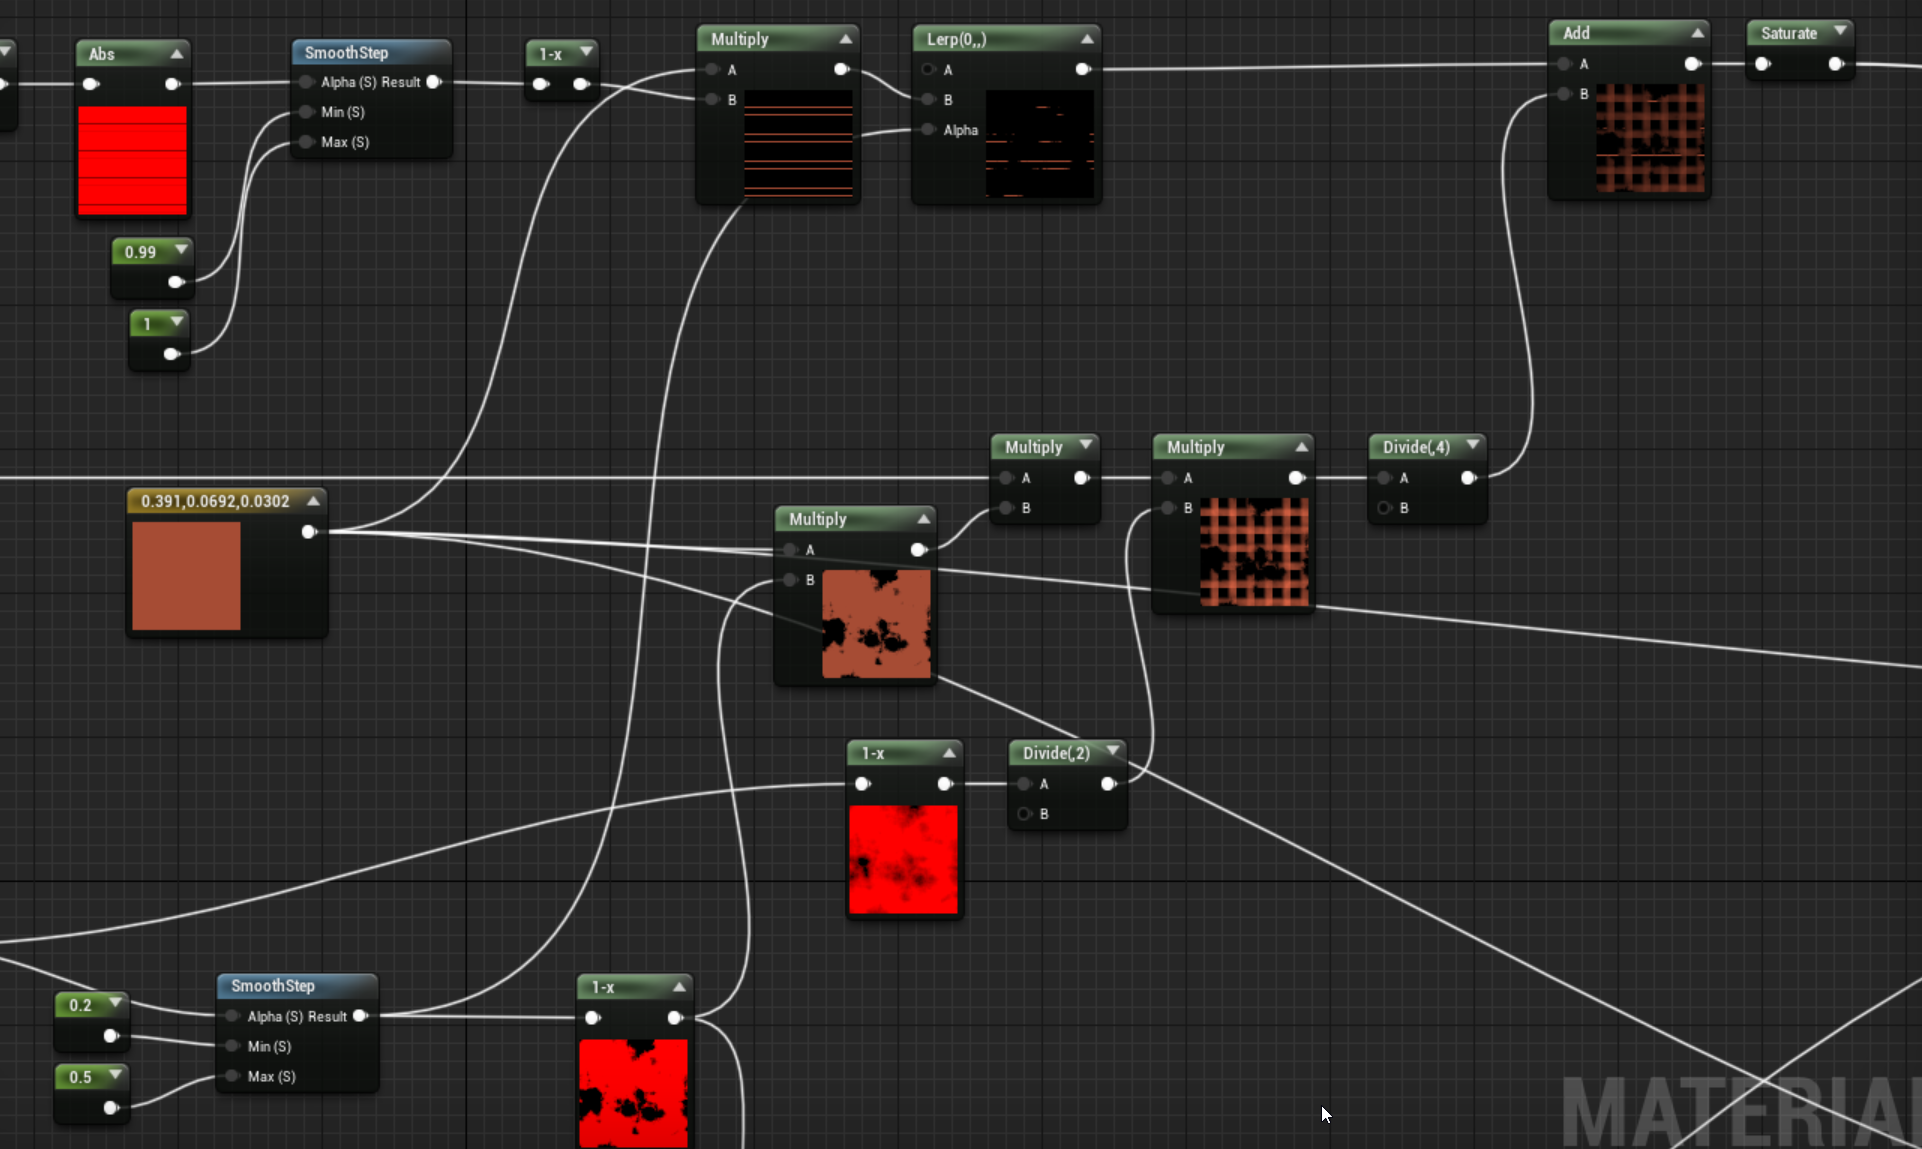Click the Lerp Alpha input pin
This screenshot has height=1149, width=1922.
[929, 130]
